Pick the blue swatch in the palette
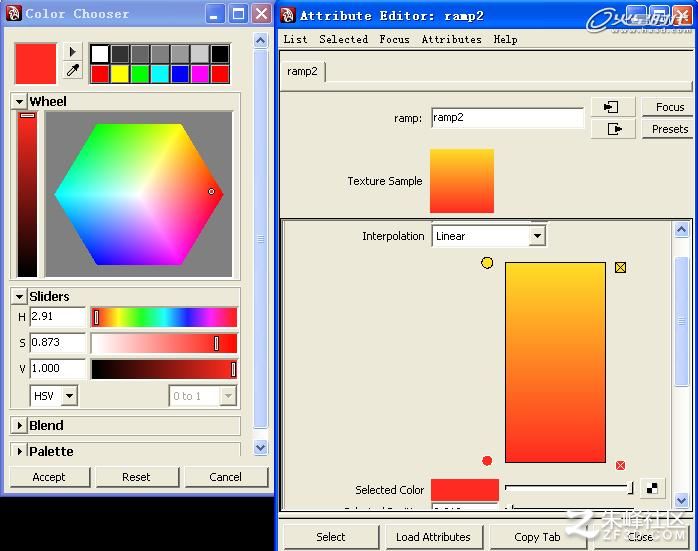The image size is (698, 551). [180, 74]
